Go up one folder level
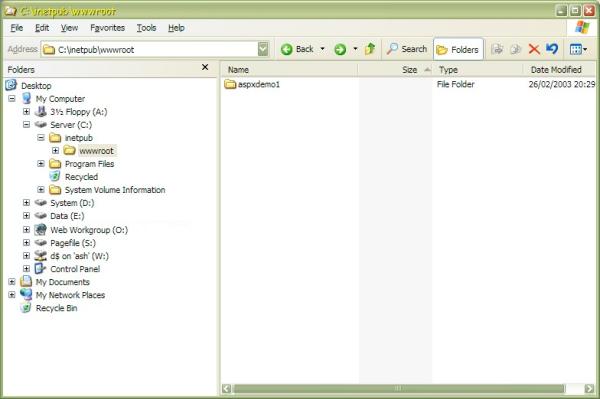Screen dimensions: 600x399 370,49
